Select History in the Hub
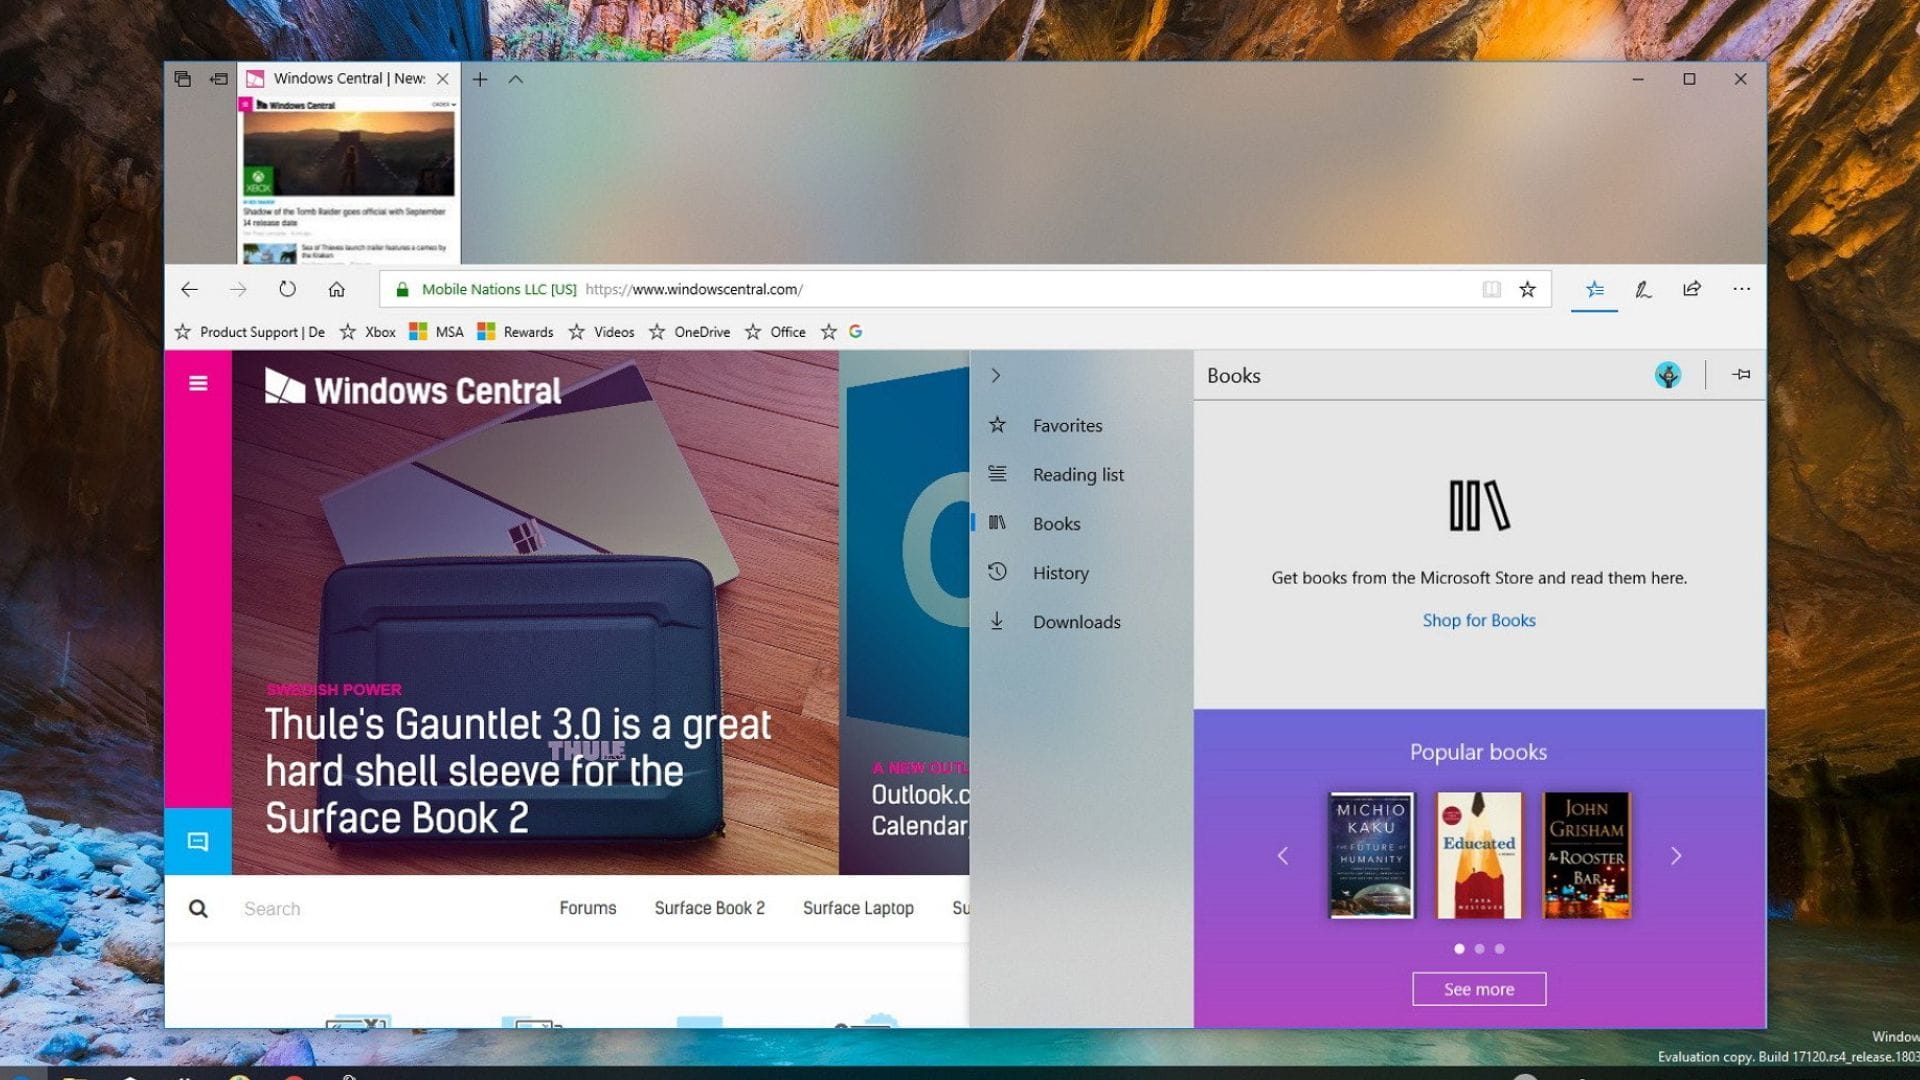 coord(1081,572)
